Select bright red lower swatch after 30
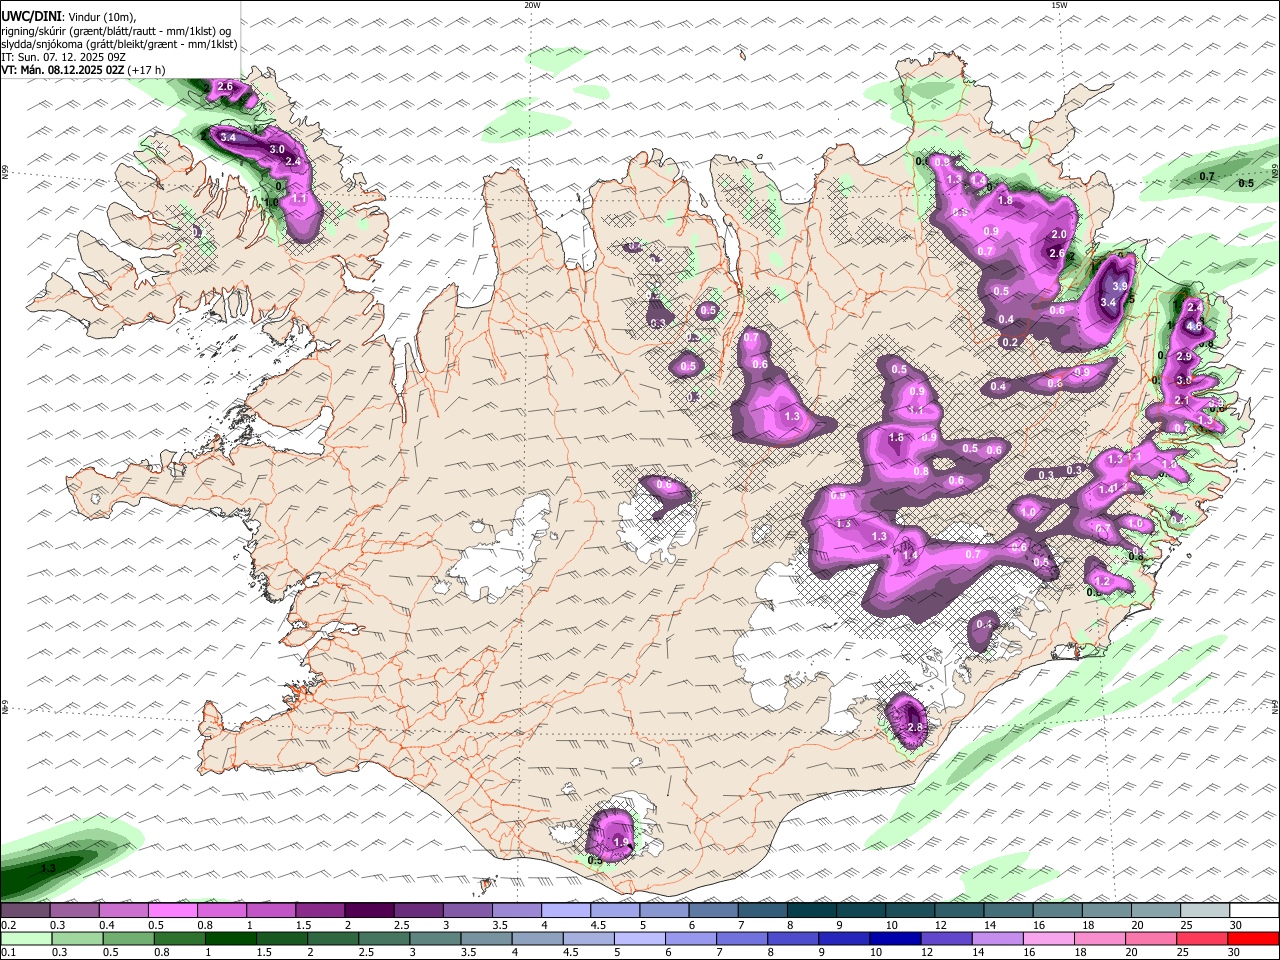 tap(1254, 938)
